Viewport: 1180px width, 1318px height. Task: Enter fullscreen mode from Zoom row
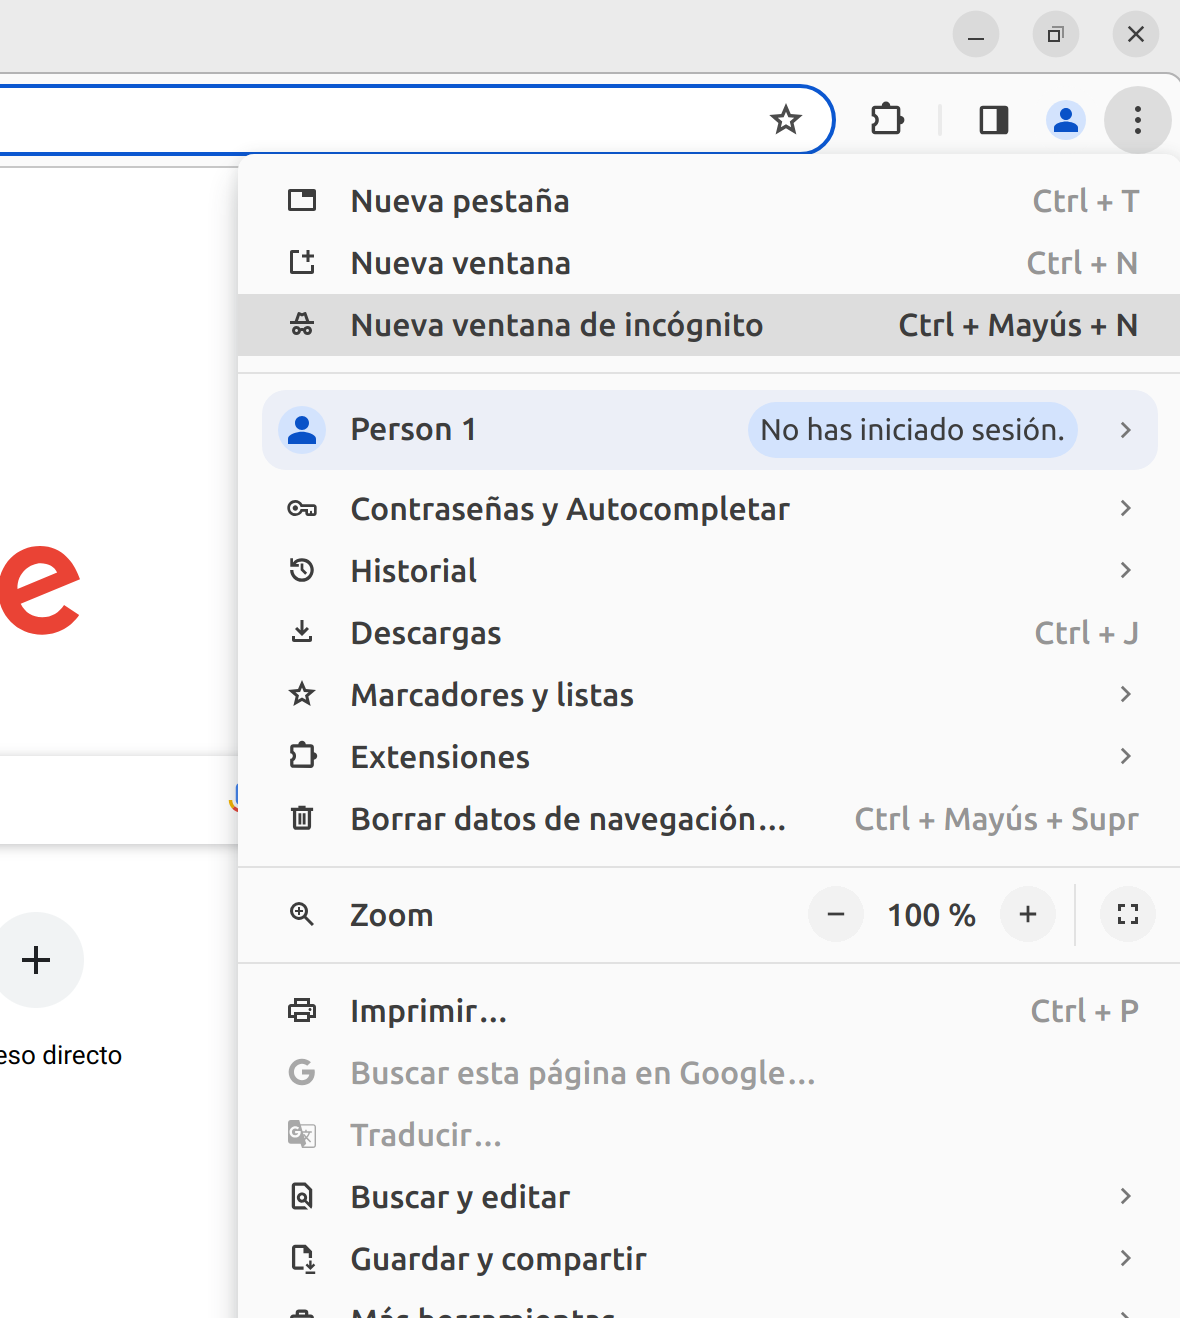pos(1127,914)
